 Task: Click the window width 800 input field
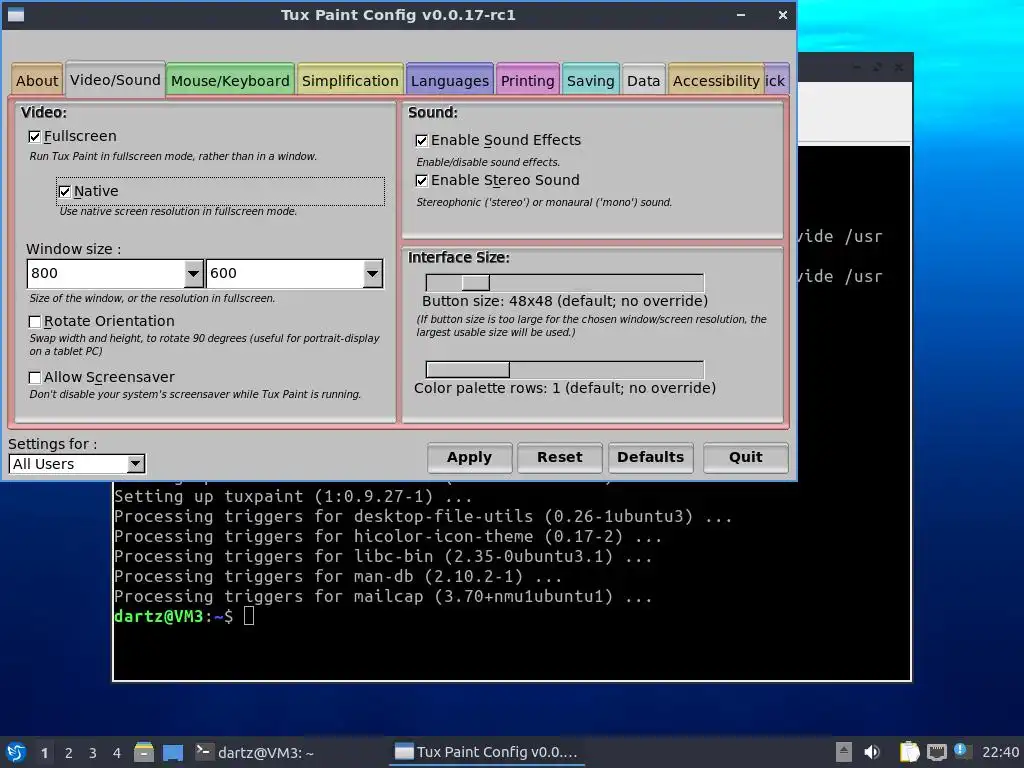106,274
